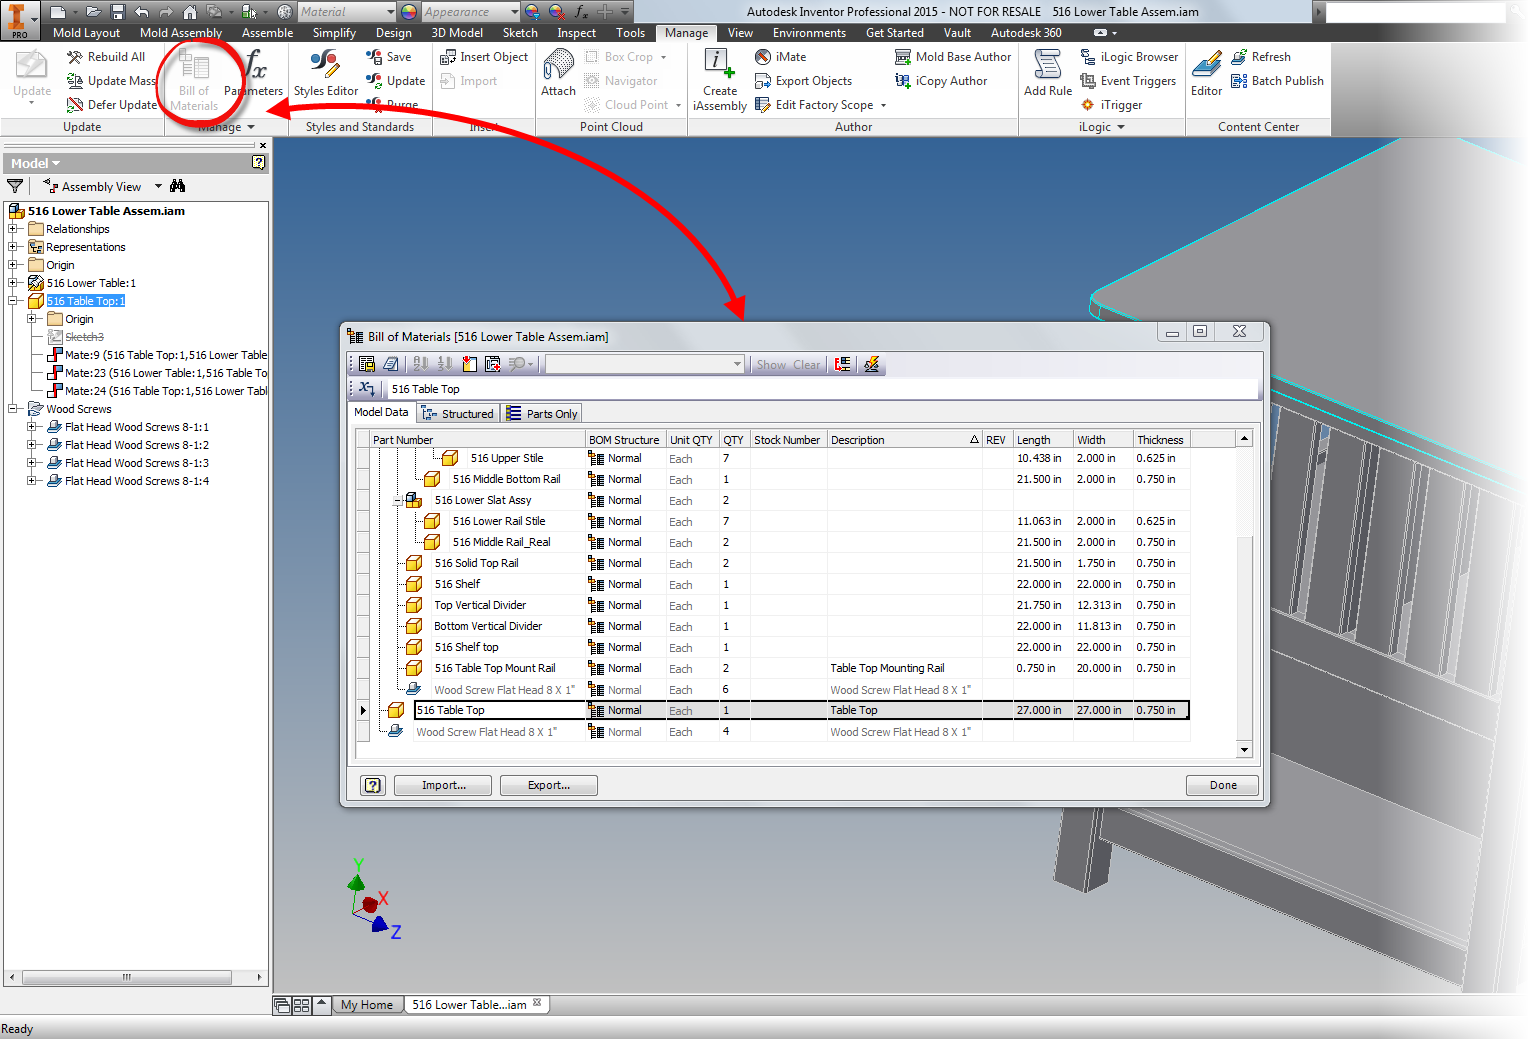Click iCopy Author tool
This screenshot has width=1529, height=1039.
tap(941, 81)
